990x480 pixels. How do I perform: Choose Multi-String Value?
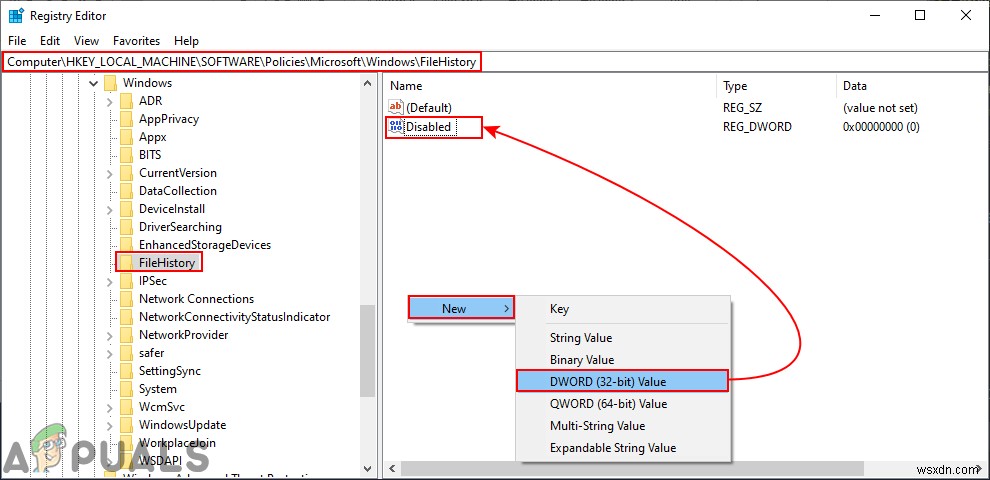point(623,426)
